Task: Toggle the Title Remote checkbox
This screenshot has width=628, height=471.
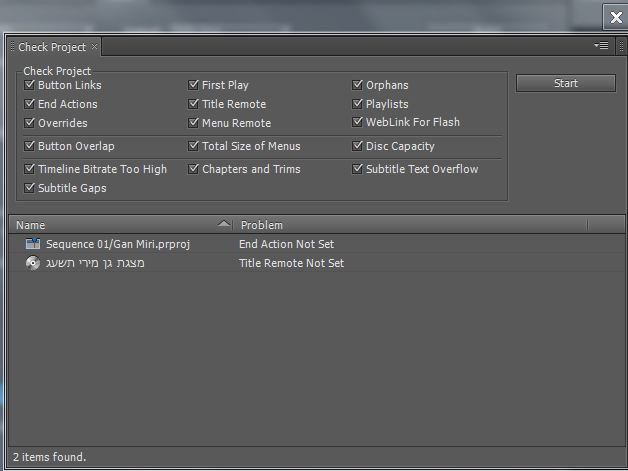Action: 193,104
